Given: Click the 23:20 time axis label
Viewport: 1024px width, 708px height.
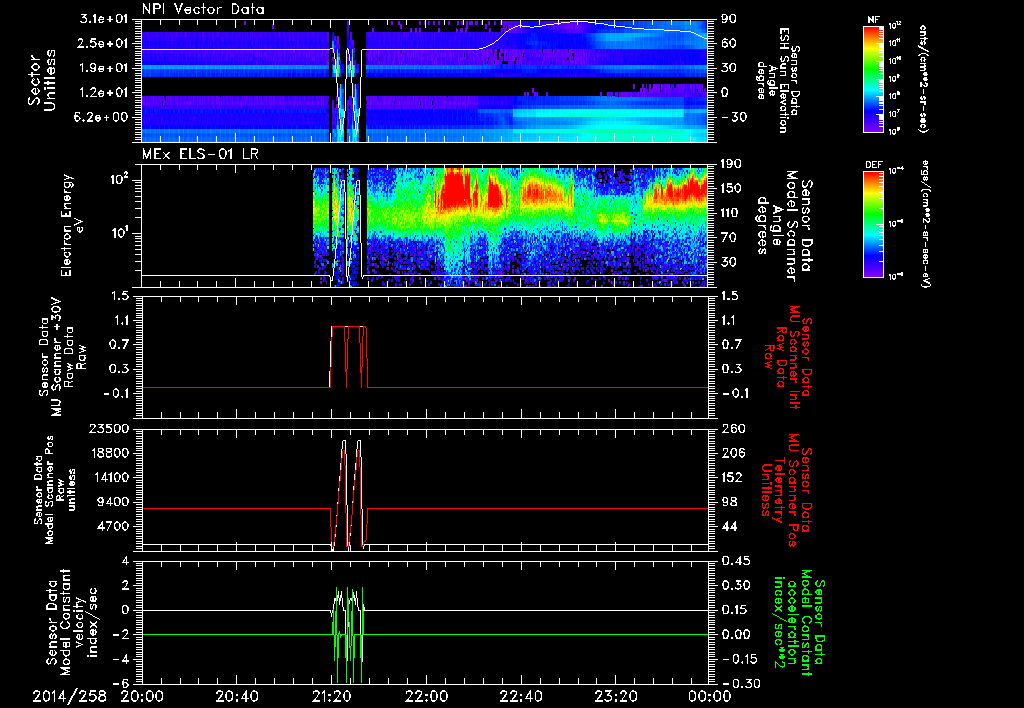Looking at the screenshot, I should 615,696.
